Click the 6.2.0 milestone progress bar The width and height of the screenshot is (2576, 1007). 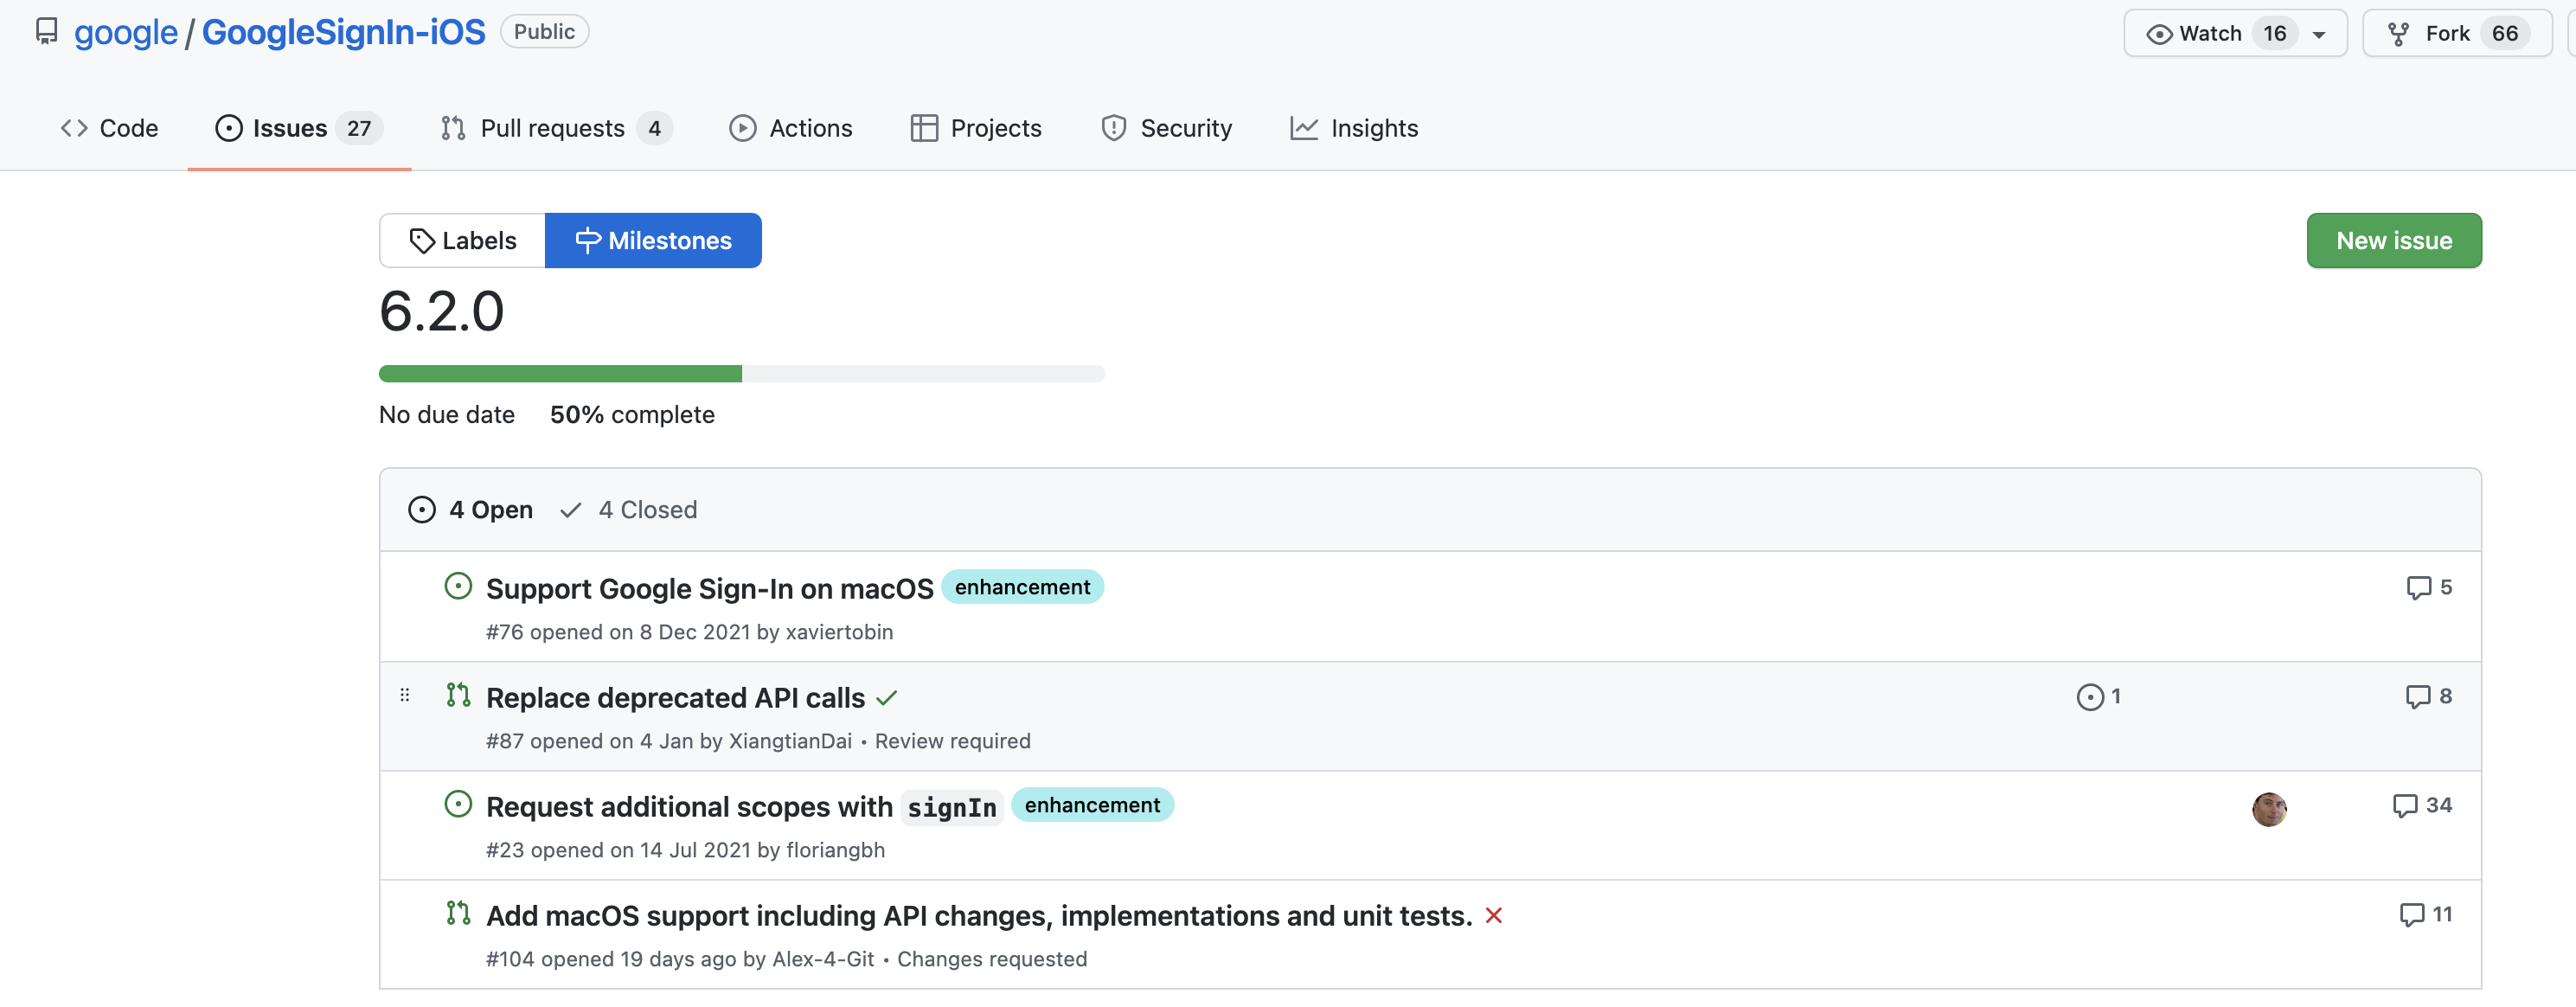point(741,374)
